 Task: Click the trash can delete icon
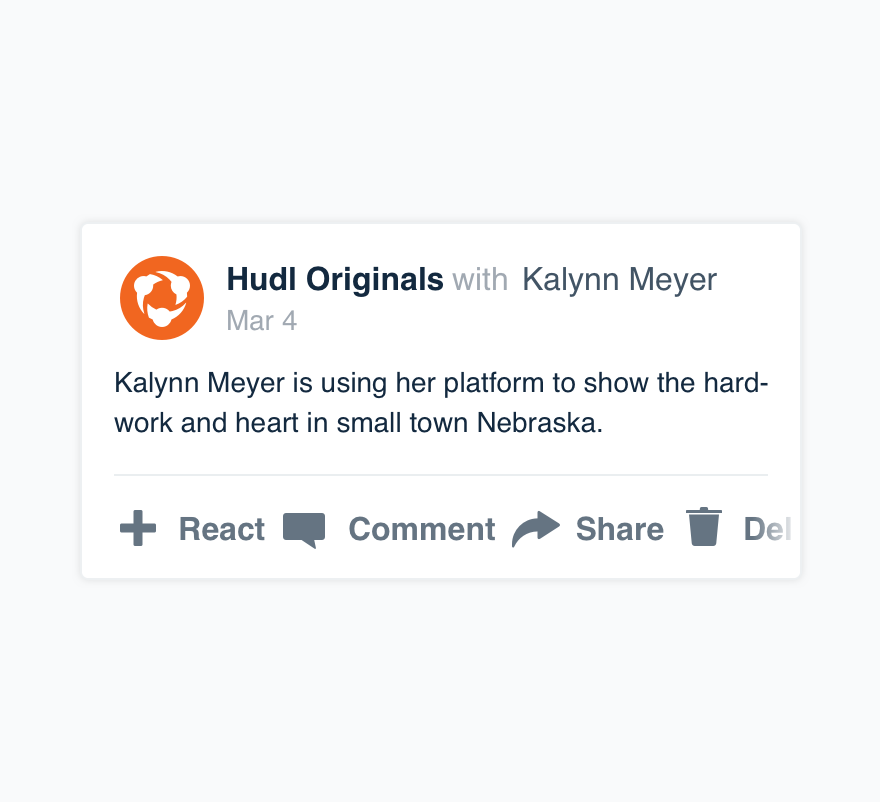(x=704, y=527)
